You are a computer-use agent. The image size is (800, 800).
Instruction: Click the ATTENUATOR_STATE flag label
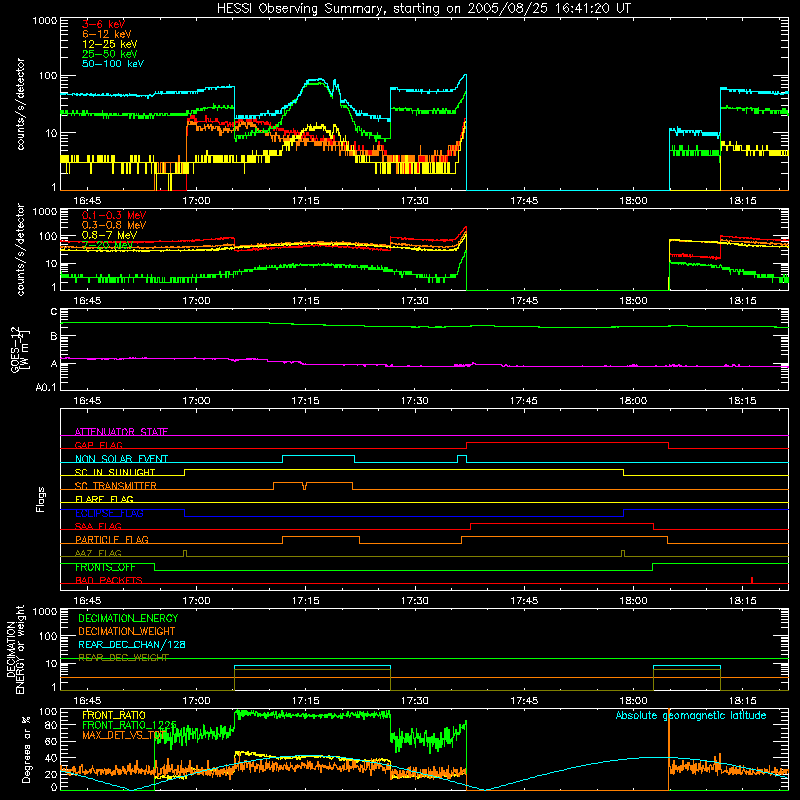[x=121, y=432]
